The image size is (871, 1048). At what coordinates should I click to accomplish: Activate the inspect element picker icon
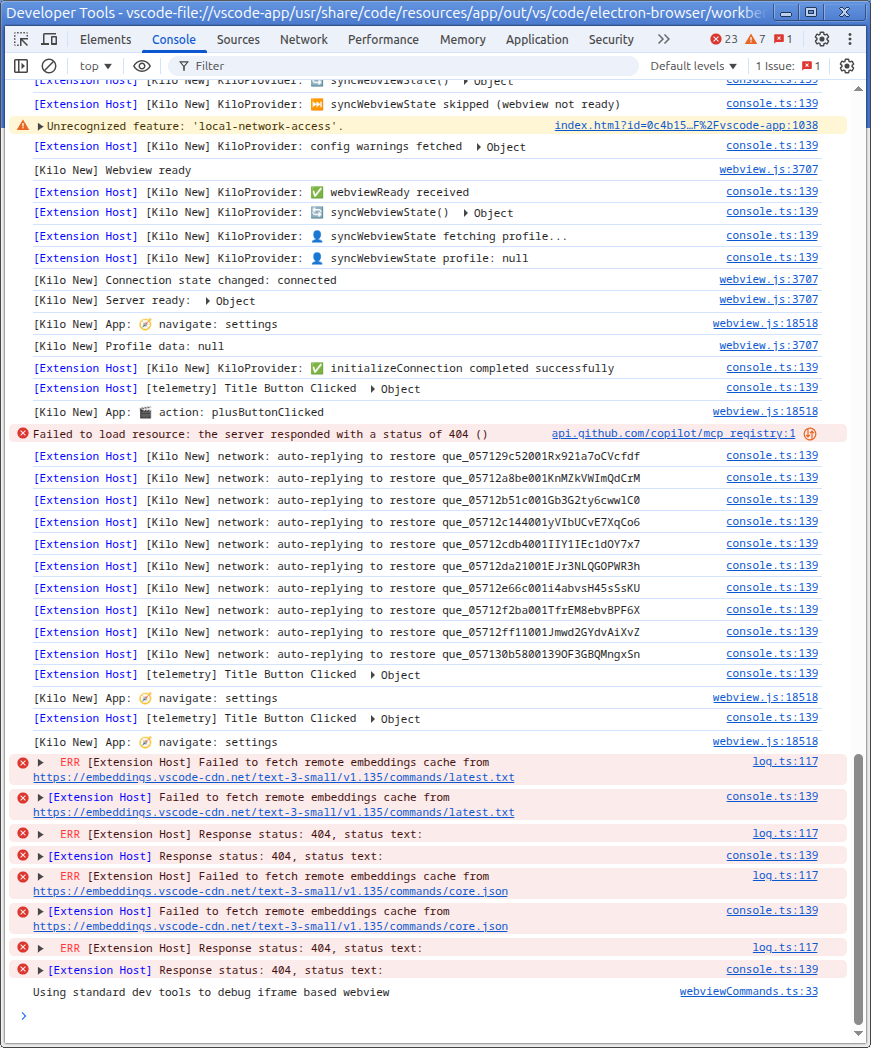(21, 39)
